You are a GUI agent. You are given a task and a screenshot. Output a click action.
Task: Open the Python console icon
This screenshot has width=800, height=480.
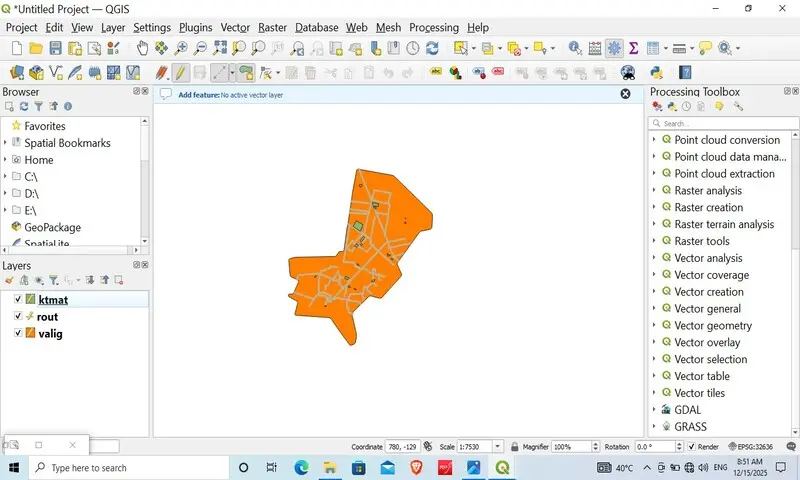[657, 72]
